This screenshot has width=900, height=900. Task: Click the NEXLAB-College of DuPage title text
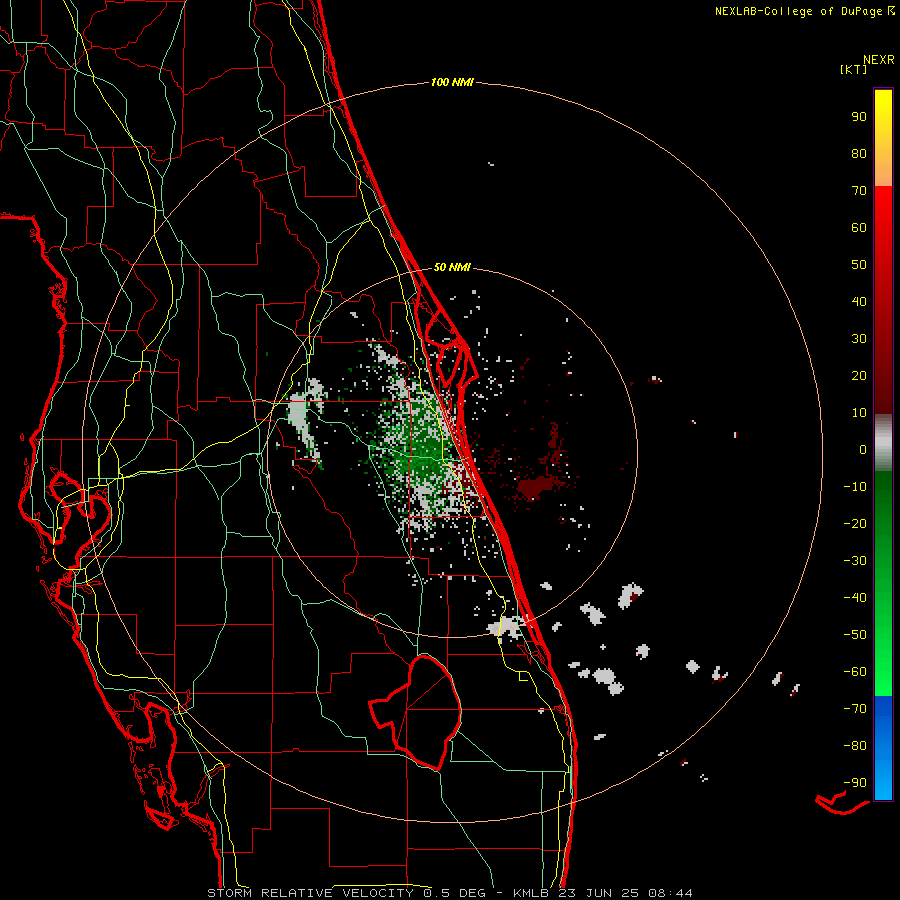coord(798,11)
